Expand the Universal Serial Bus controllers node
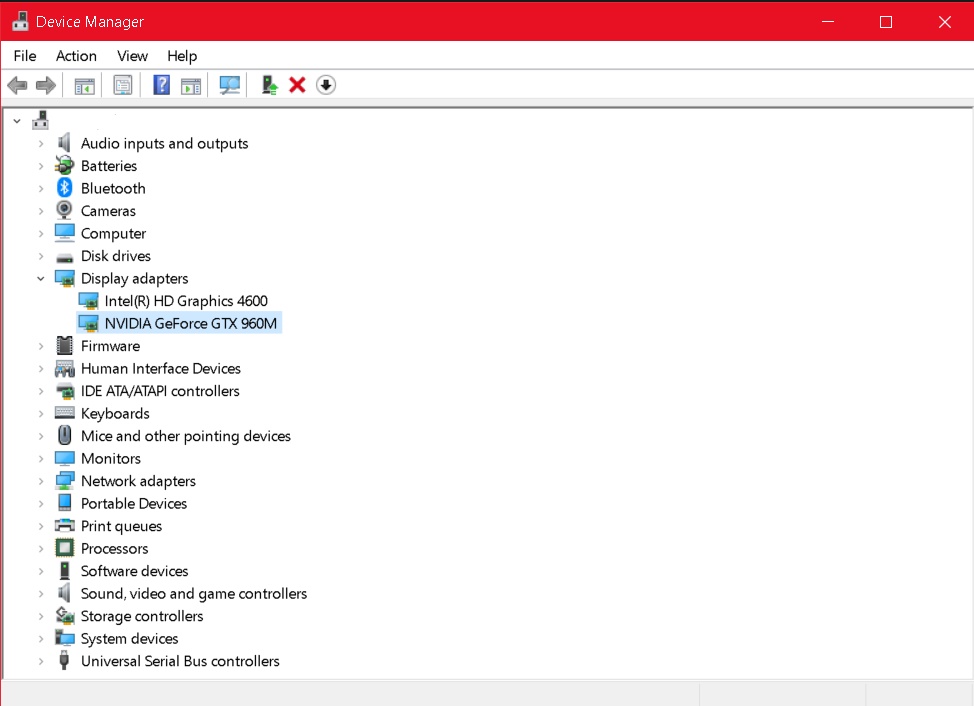Image resolution: width=974 pixels, height=706 pixels. (x=40, y=661)
